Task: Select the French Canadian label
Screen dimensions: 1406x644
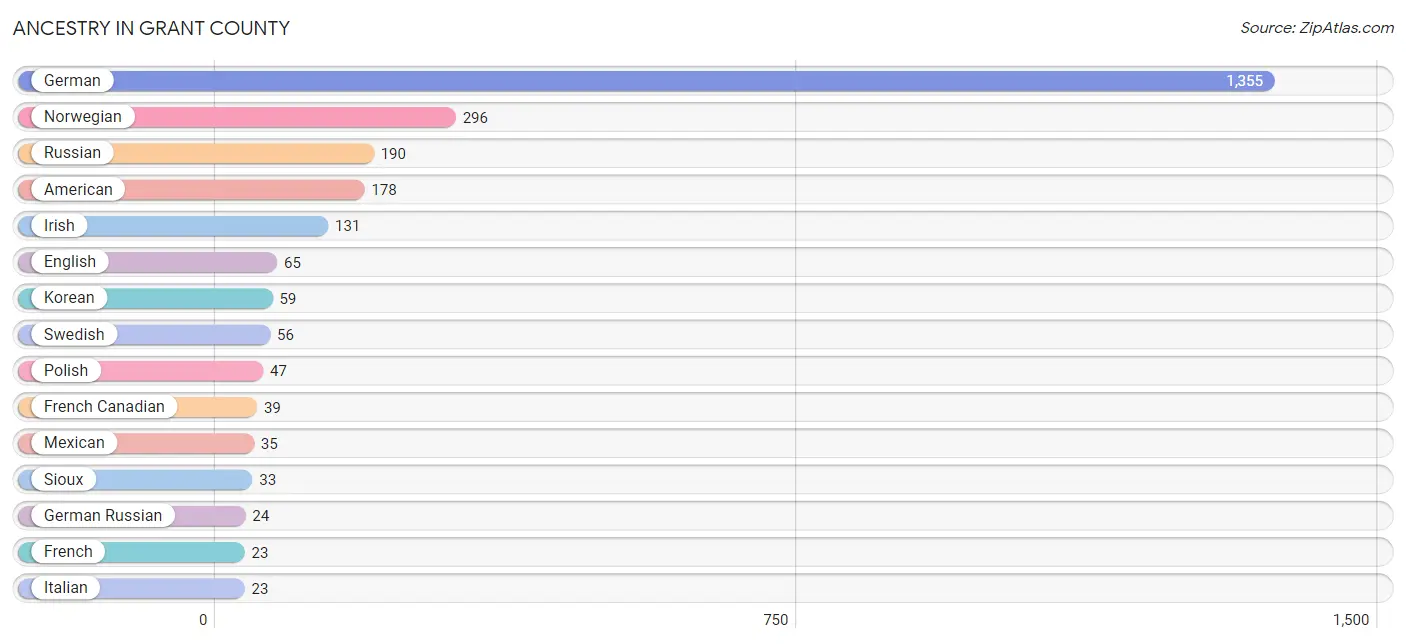Action: coord(104,407)
